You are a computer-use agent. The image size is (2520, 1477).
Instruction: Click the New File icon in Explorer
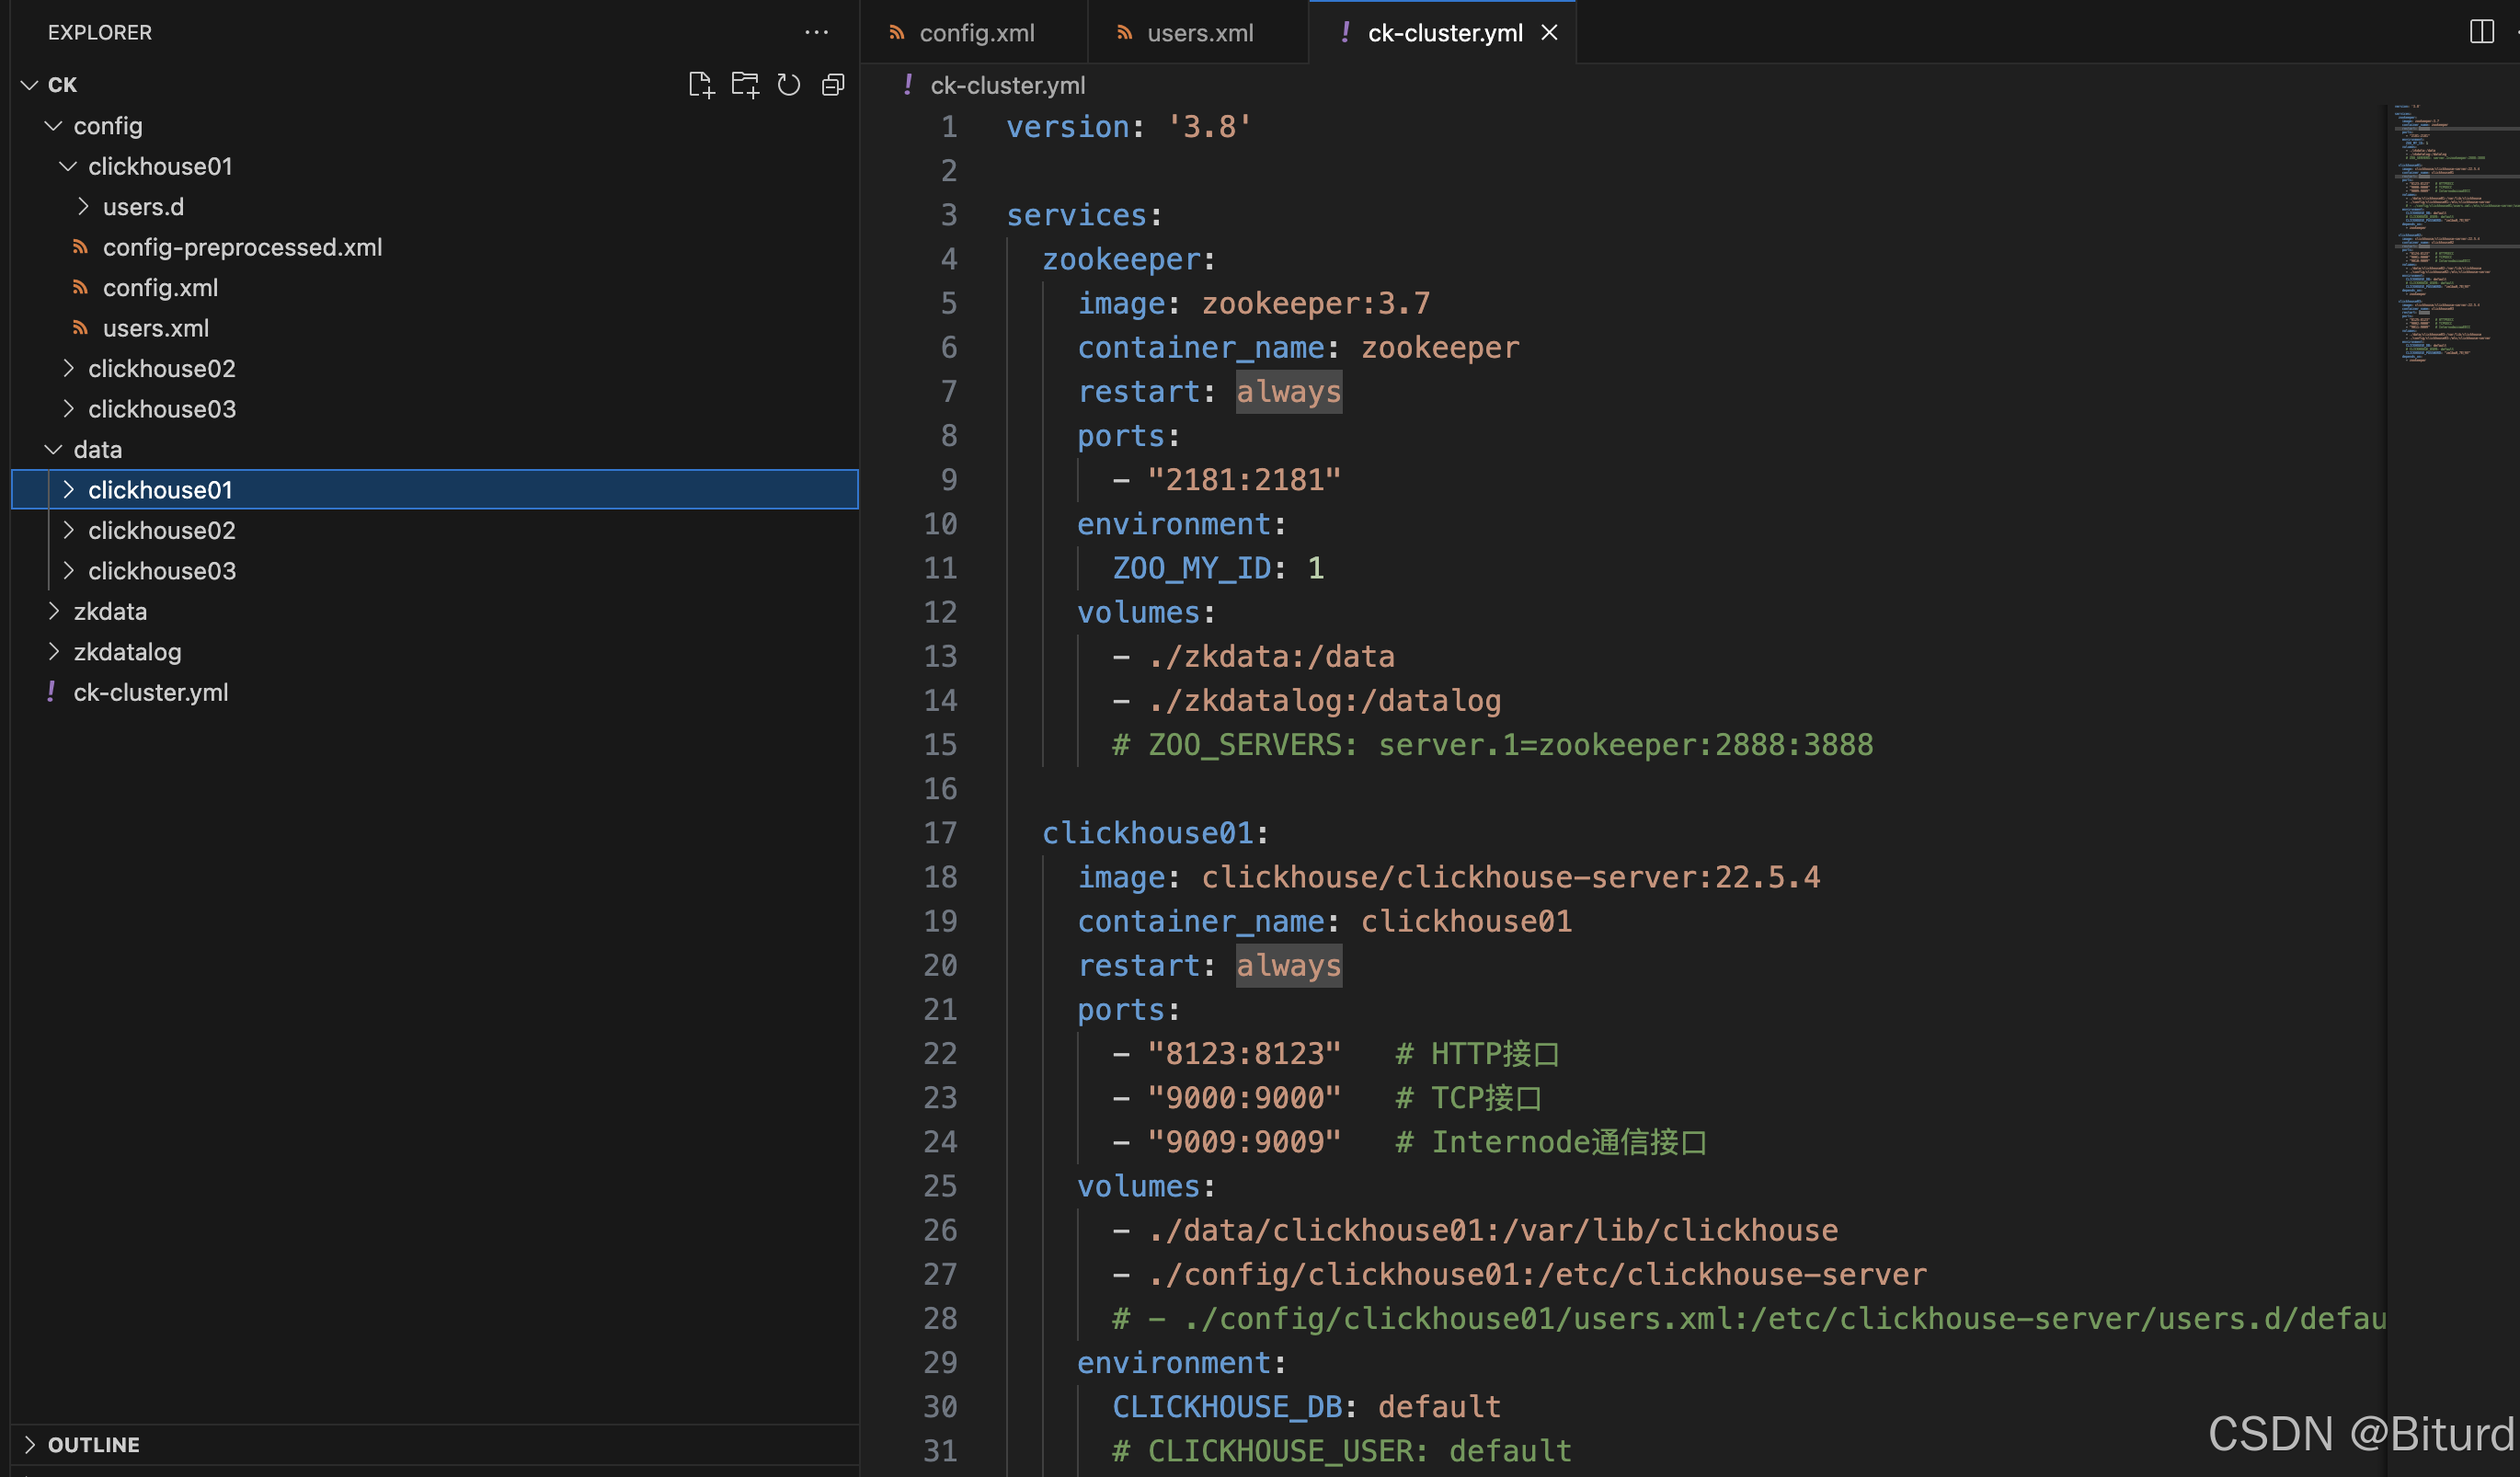701,85
